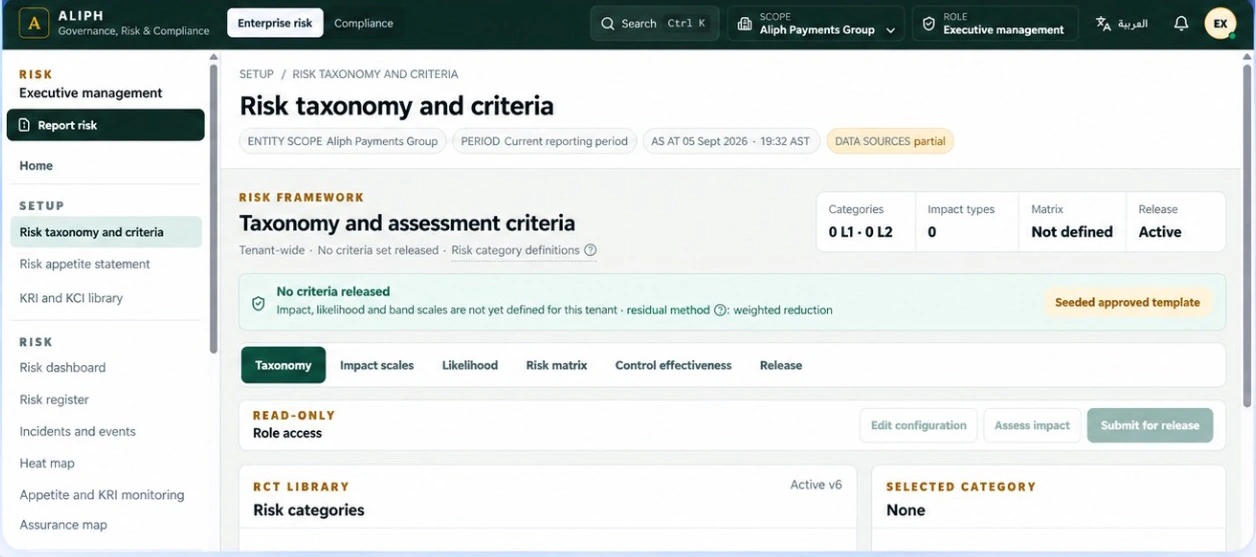The width and height of the screenshot is (1256, 557).
Task: Click the Risk taxonomy and criteria breadcrumb
Action: coord(375,74)
